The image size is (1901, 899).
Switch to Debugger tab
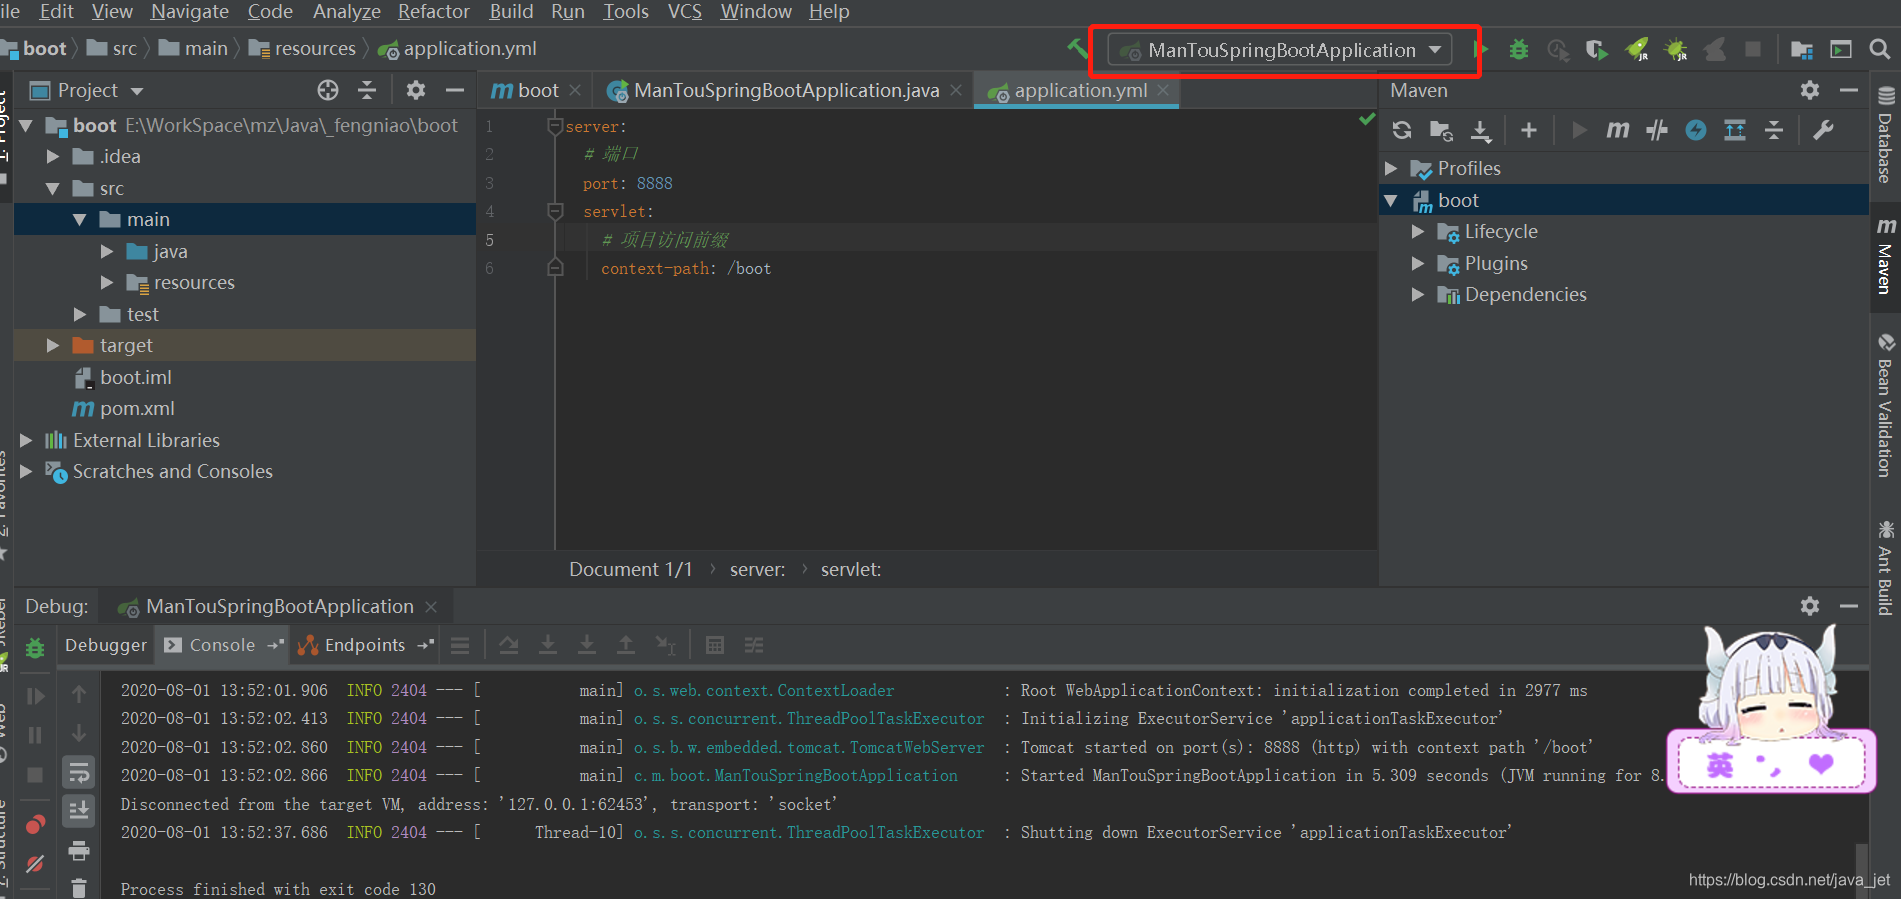click(x=106, y=645)
